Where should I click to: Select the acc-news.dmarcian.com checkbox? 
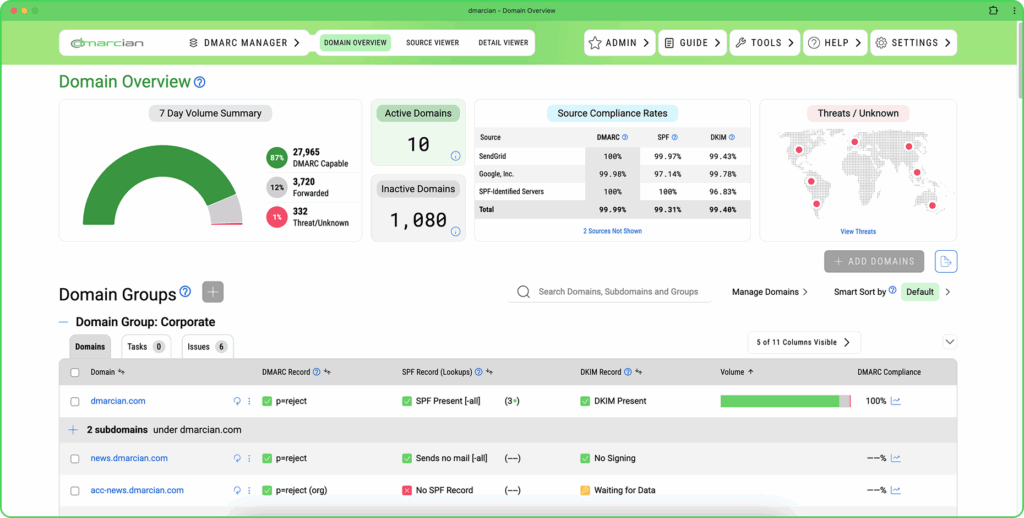[75, 491]
